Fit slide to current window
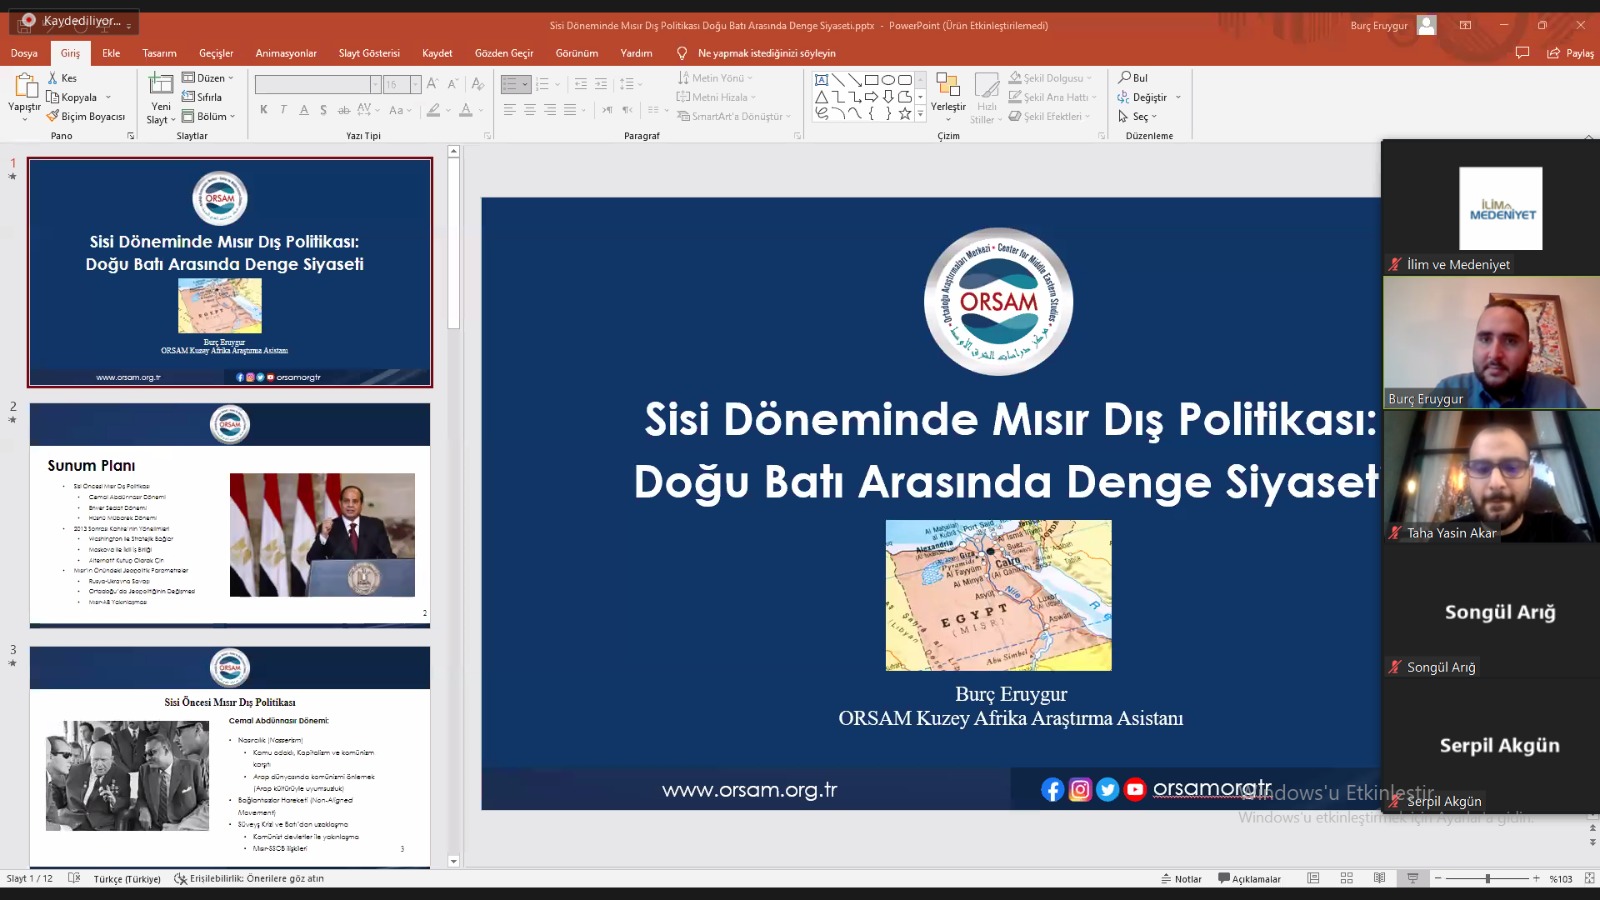This screenshot has height=900, width=1600. click(x=1589, y=878)
